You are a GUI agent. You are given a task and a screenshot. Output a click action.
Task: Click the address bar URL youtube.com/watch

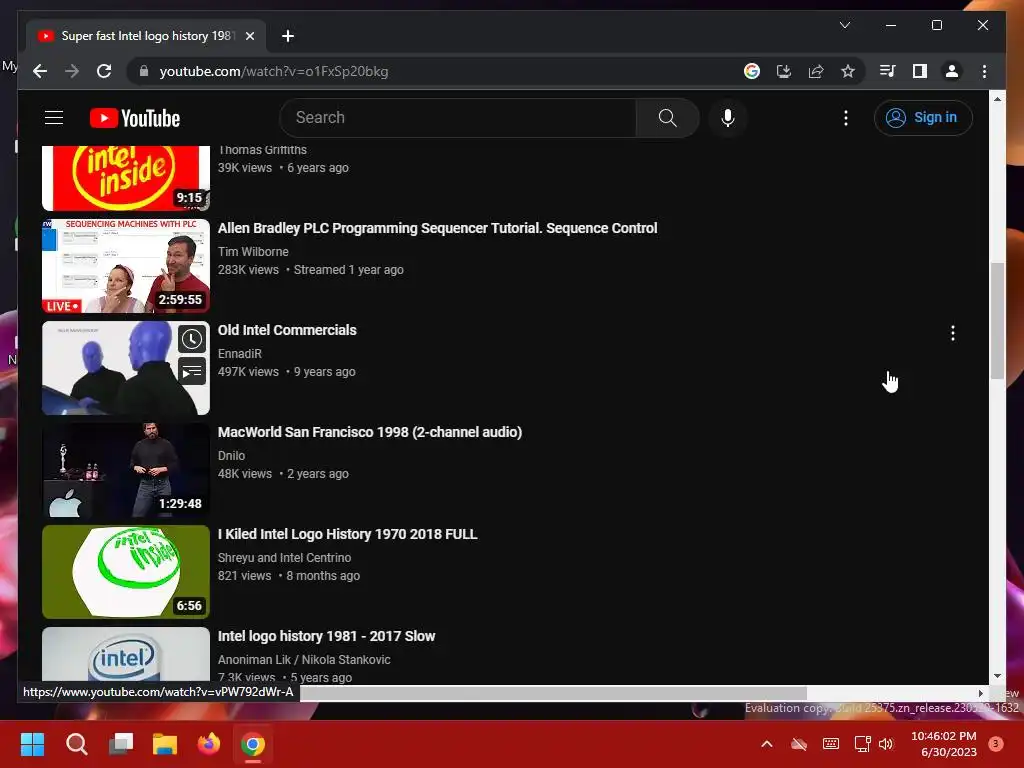pyautogui.click(x=274, y=71)
